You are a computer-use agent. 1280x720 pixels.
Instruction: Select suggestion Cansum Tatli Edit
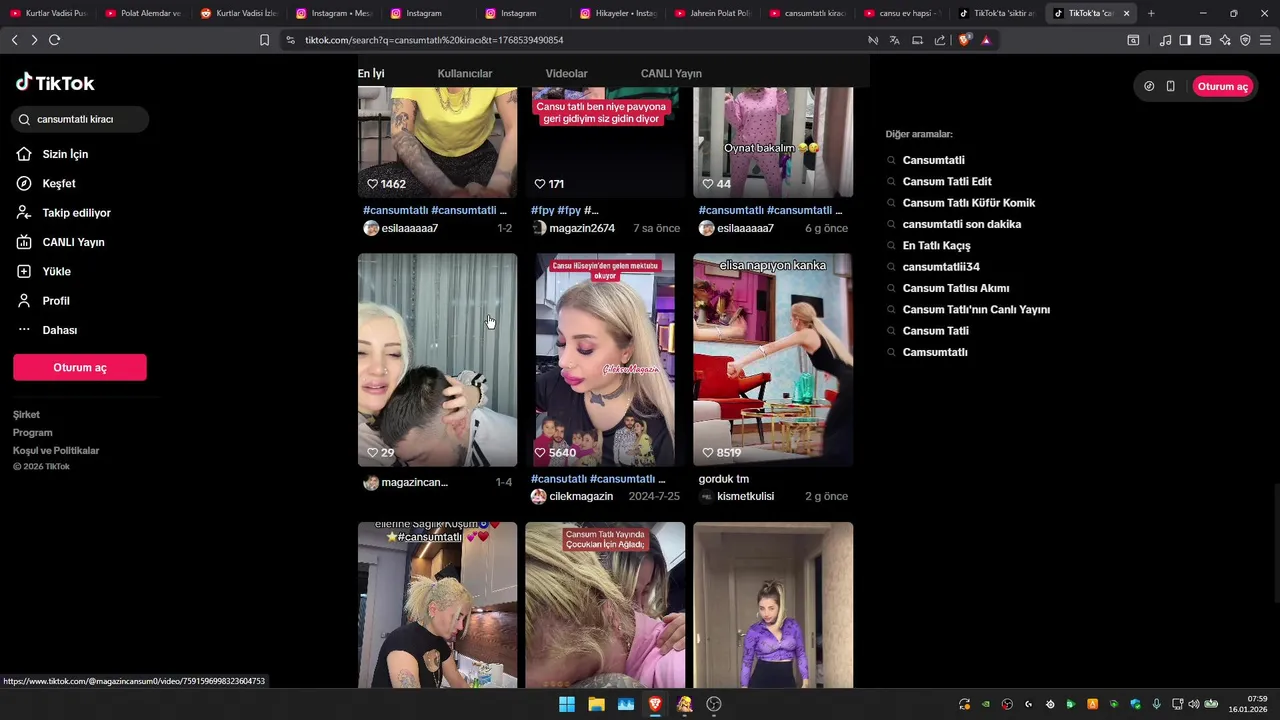pos(947,182)
